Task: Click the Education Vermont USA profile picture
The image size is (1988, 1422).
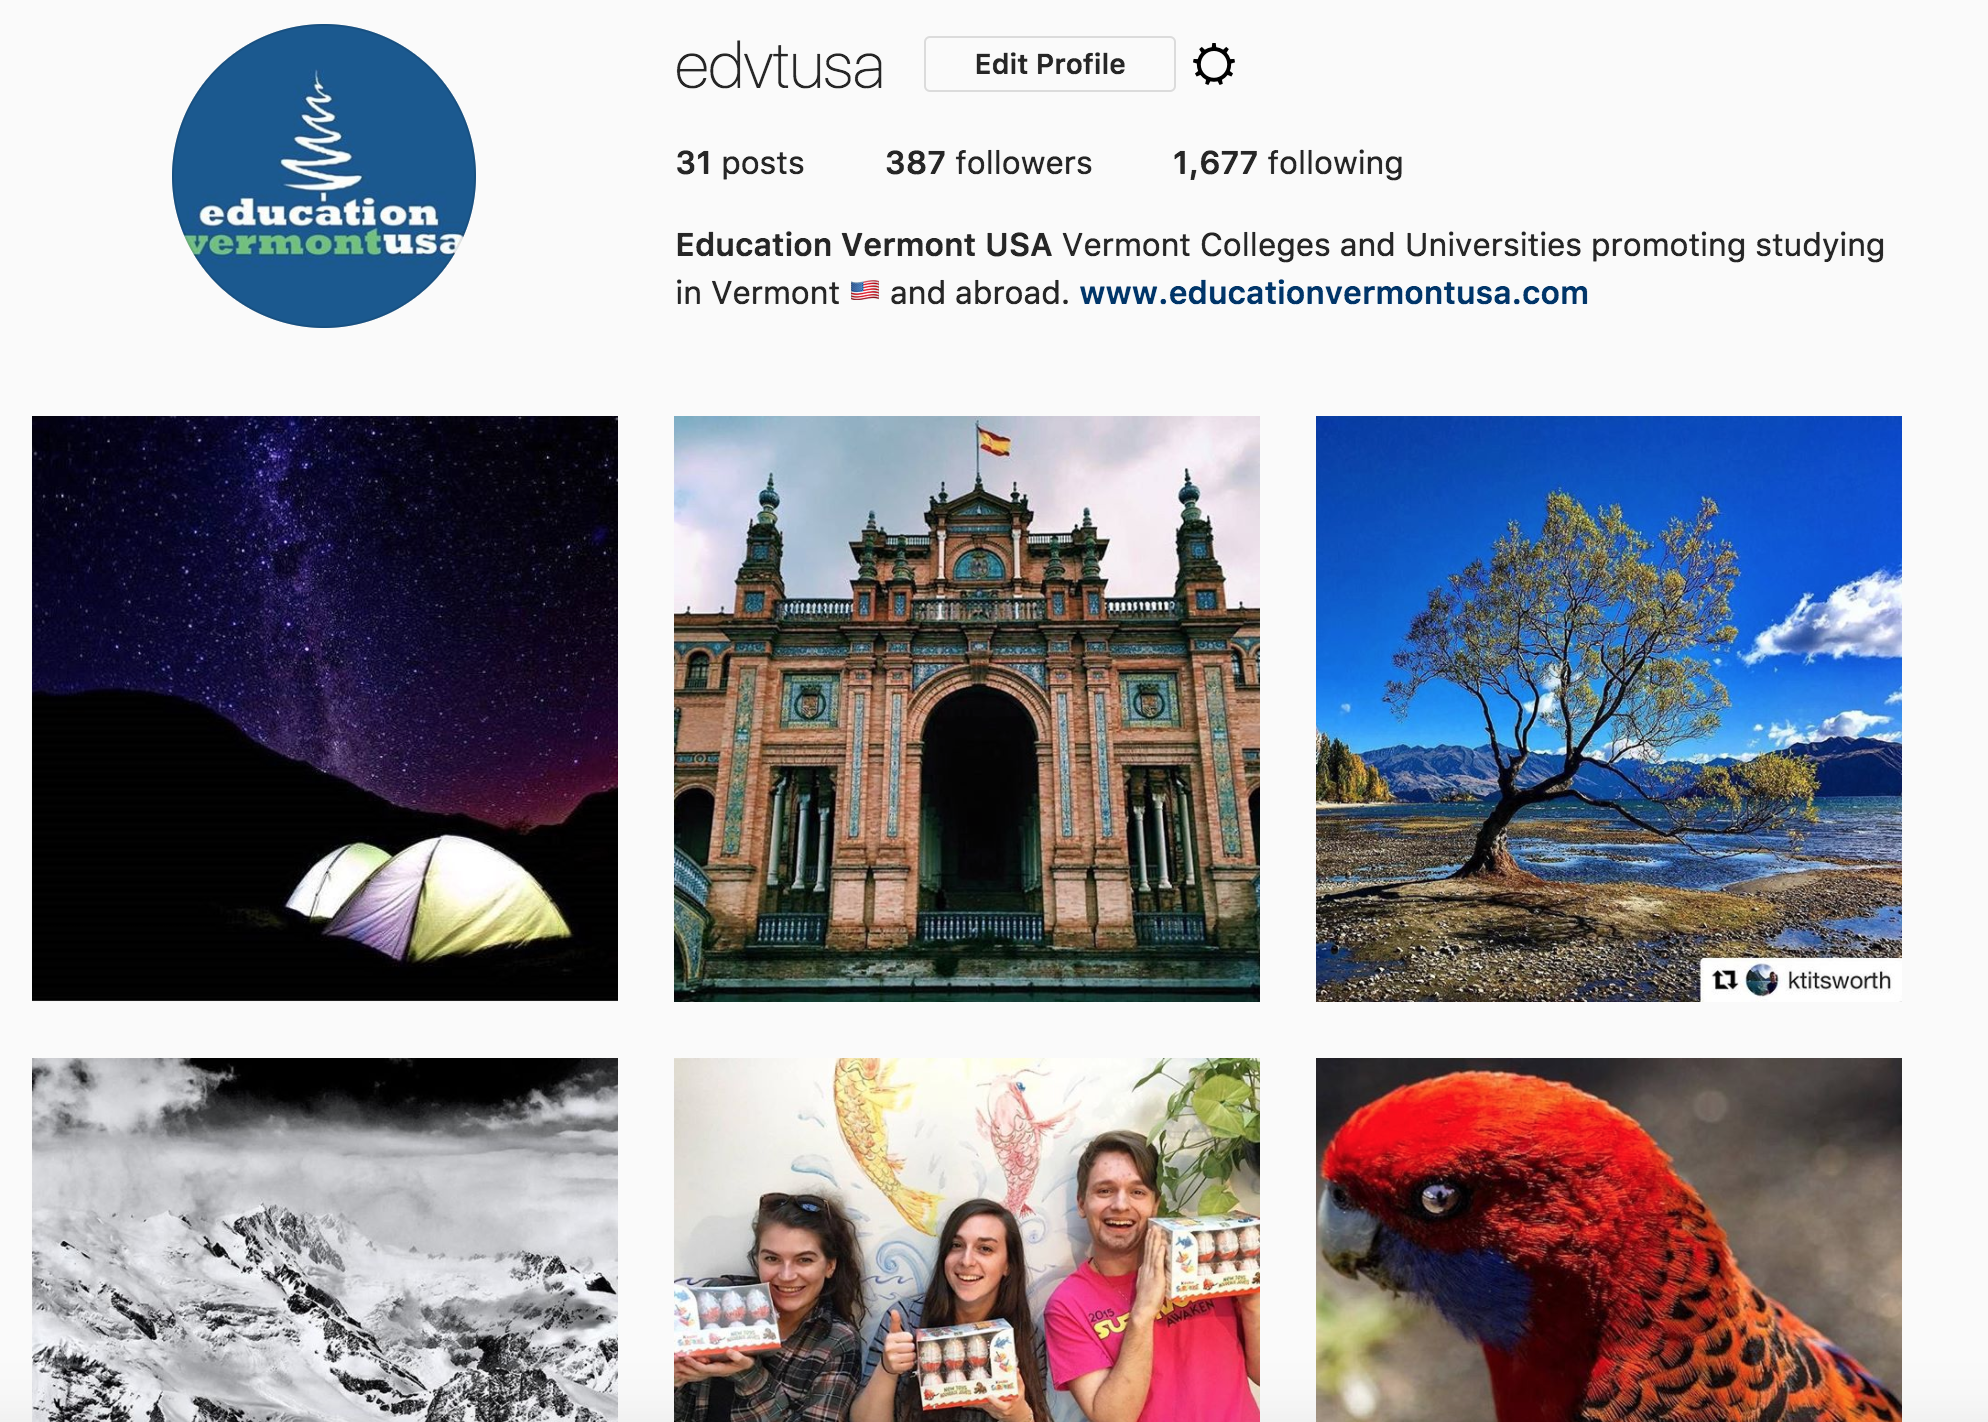Action: tap(324, 176)
